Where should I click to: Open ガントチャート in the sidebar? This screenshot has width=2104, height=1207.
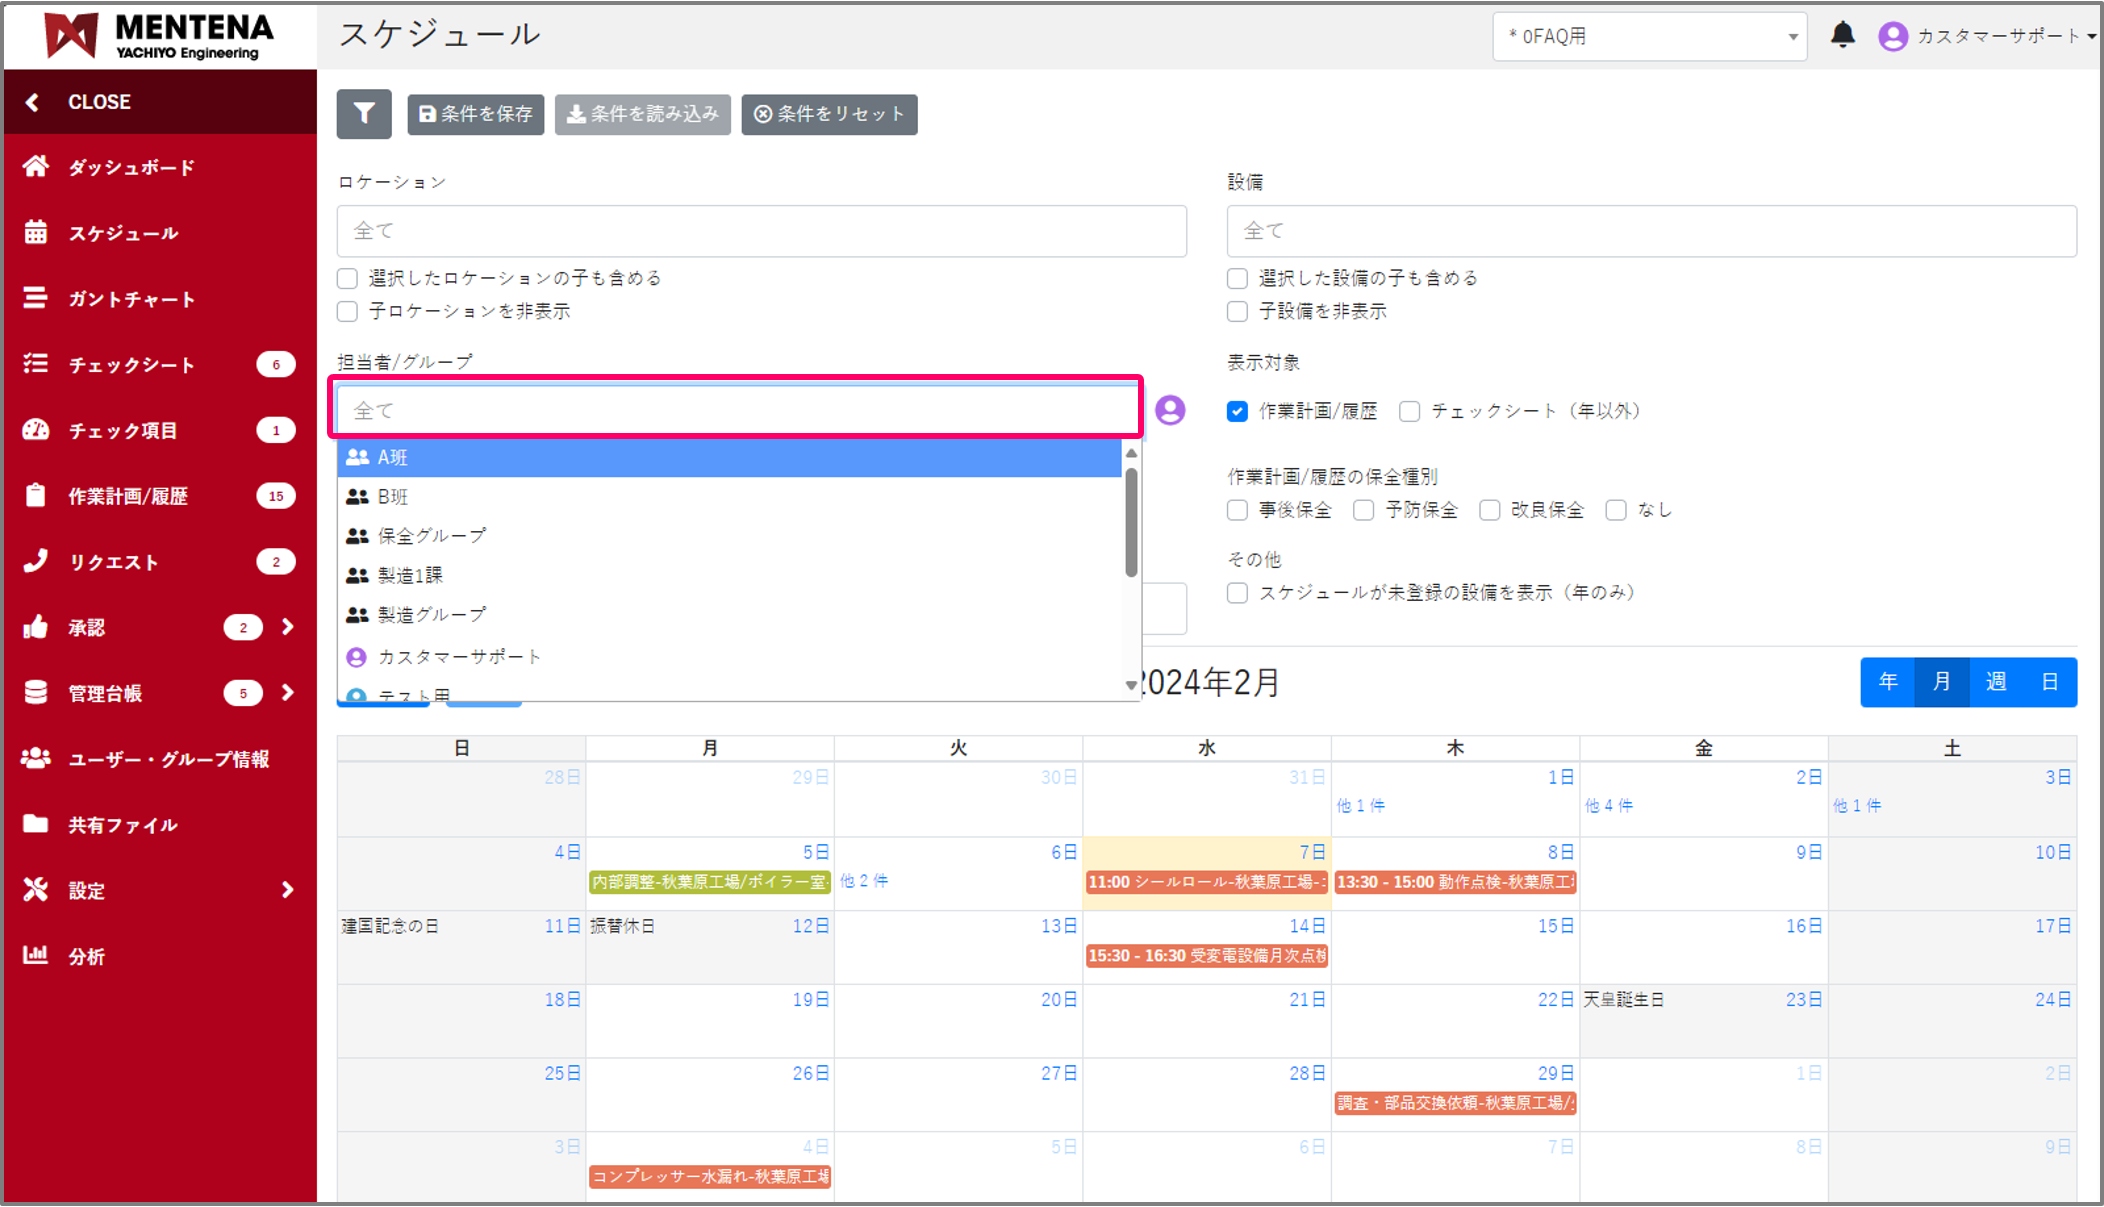point(130,299)
